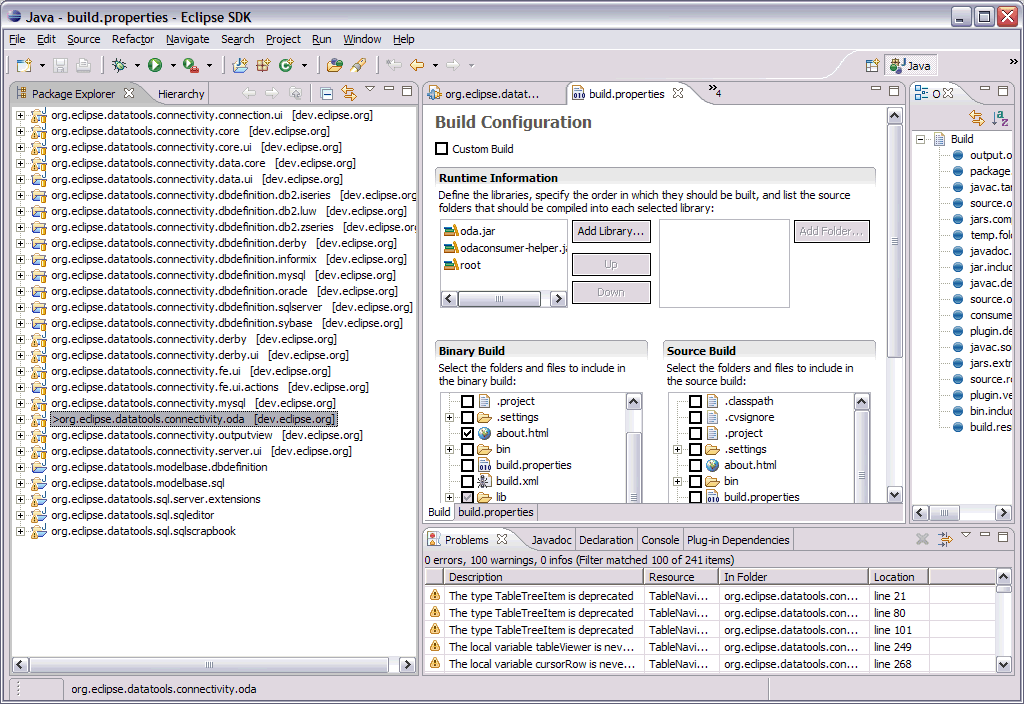The height and width of the screenshot is (704, 1024).
Task: Sort Problems by Location column header
Action: click(x=898, y=577)
